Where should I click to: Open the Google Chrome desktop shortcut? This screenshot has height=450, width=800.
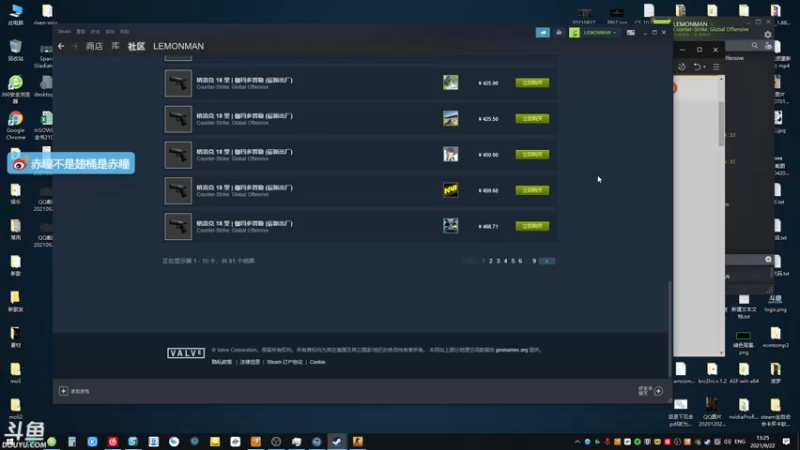click(15, 126)
